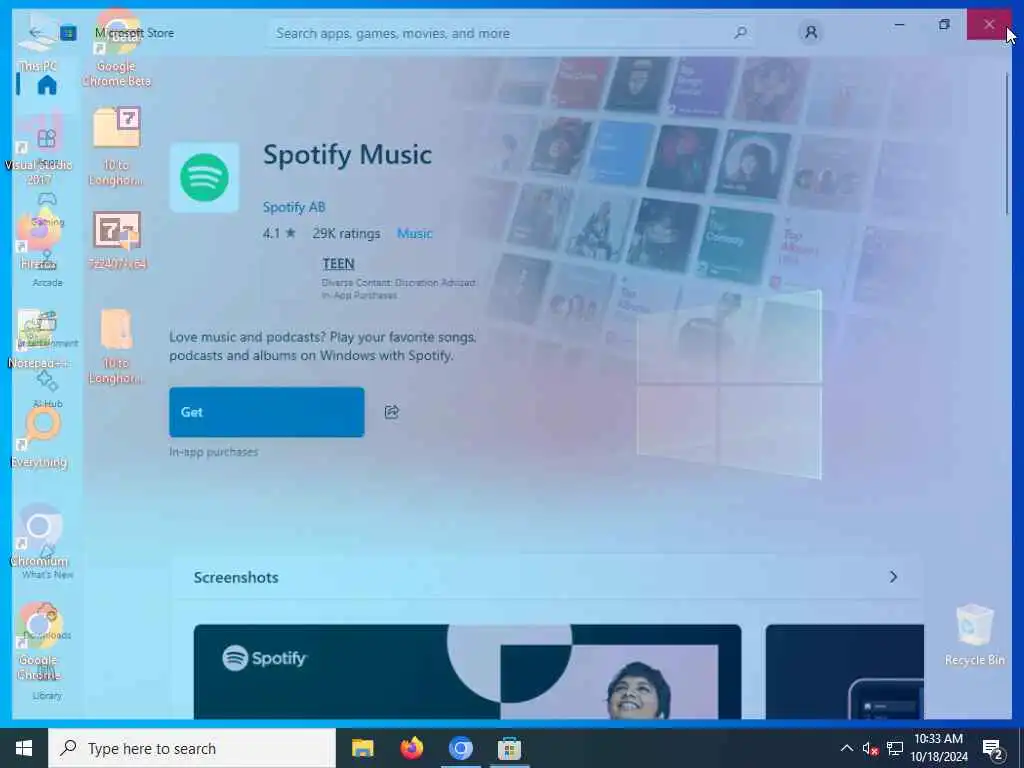Open Downloads in Store sidebar
This screenshot has width=1024, height=768.
click(46, 622)
